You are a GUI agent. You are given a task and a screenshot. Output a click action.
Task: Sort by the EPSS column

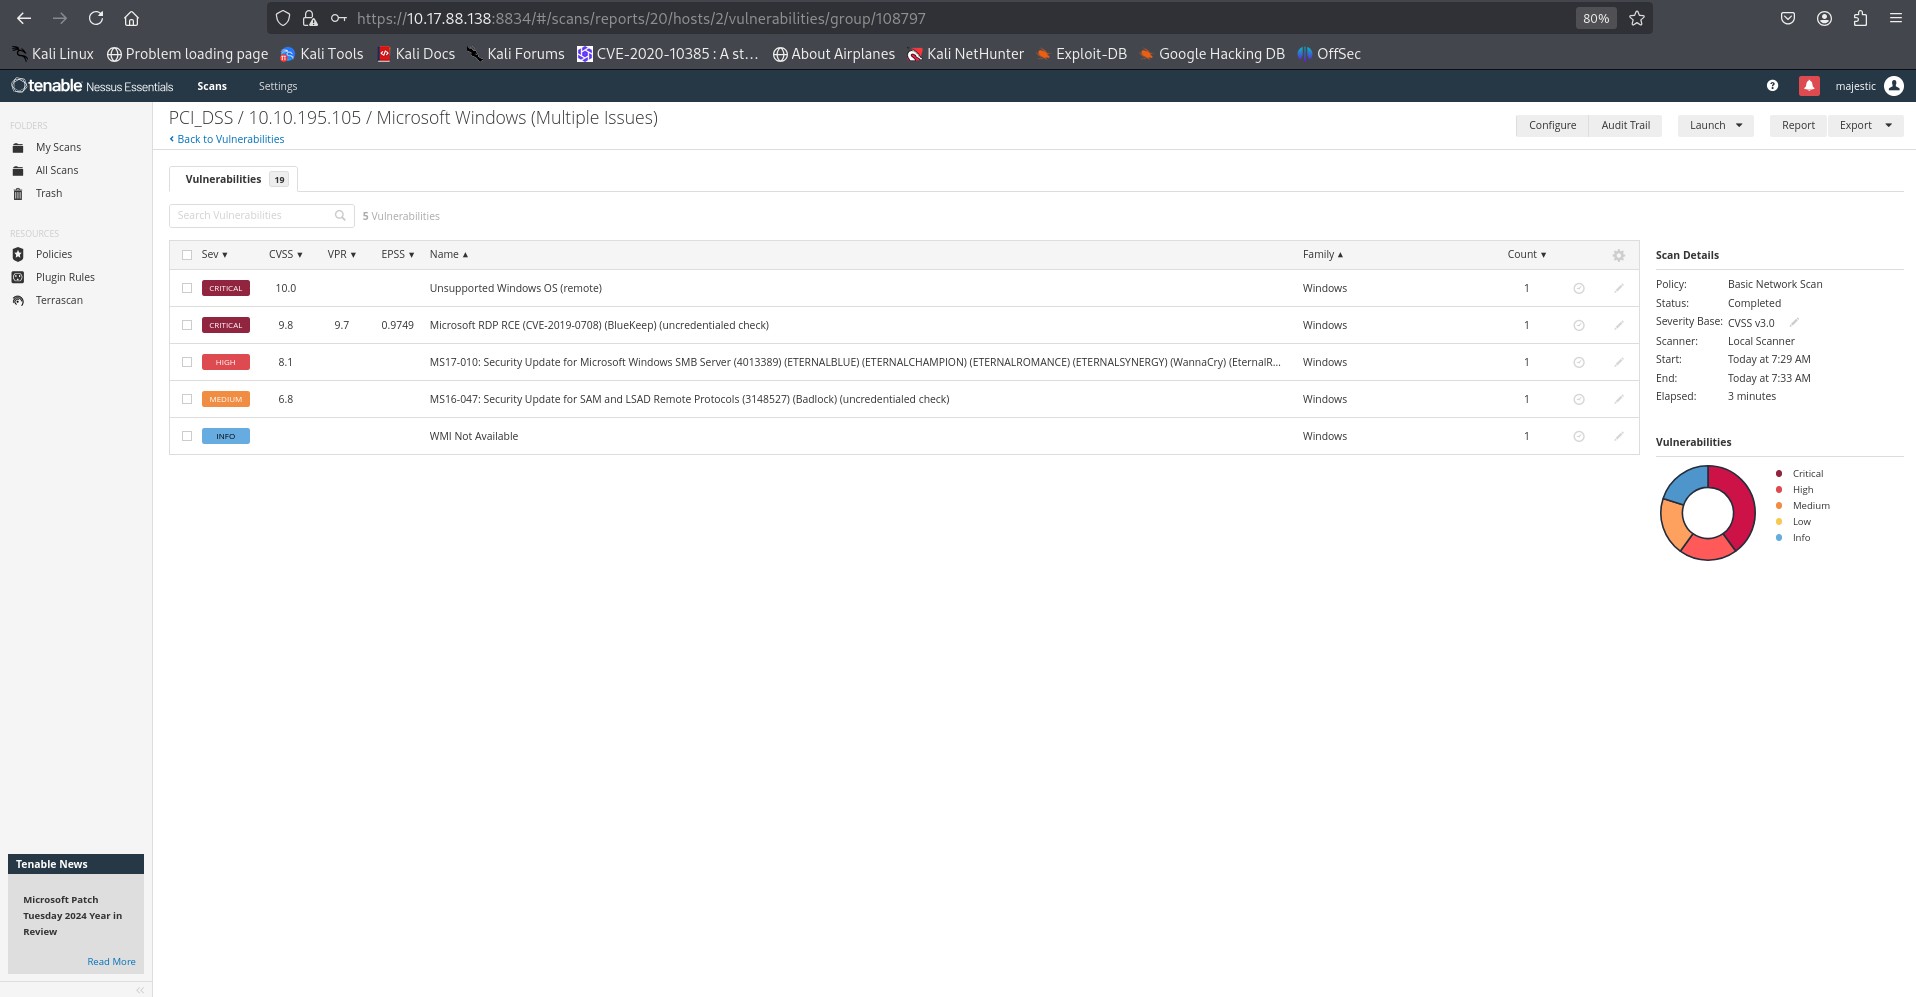tap(397, 254)
